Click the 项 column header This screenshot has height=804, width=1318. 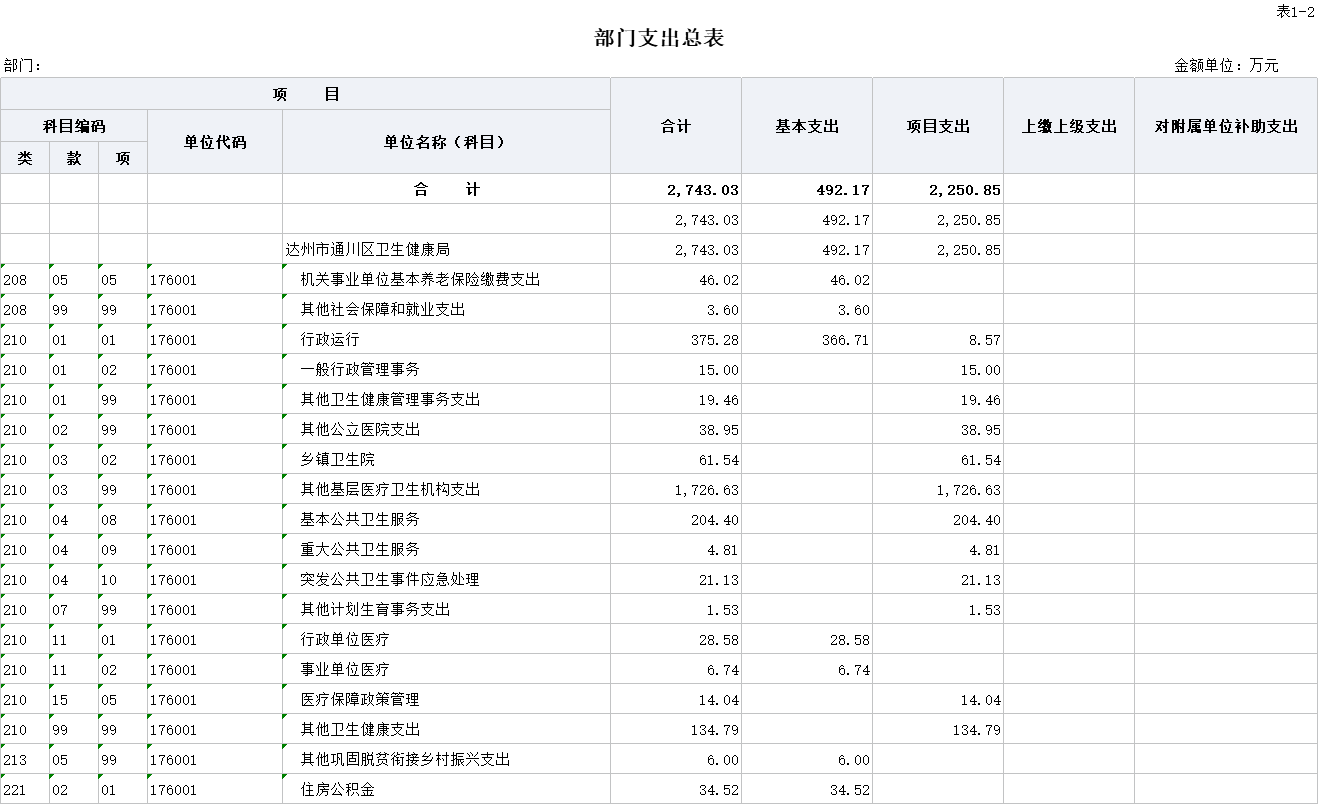tap(123, 158)
